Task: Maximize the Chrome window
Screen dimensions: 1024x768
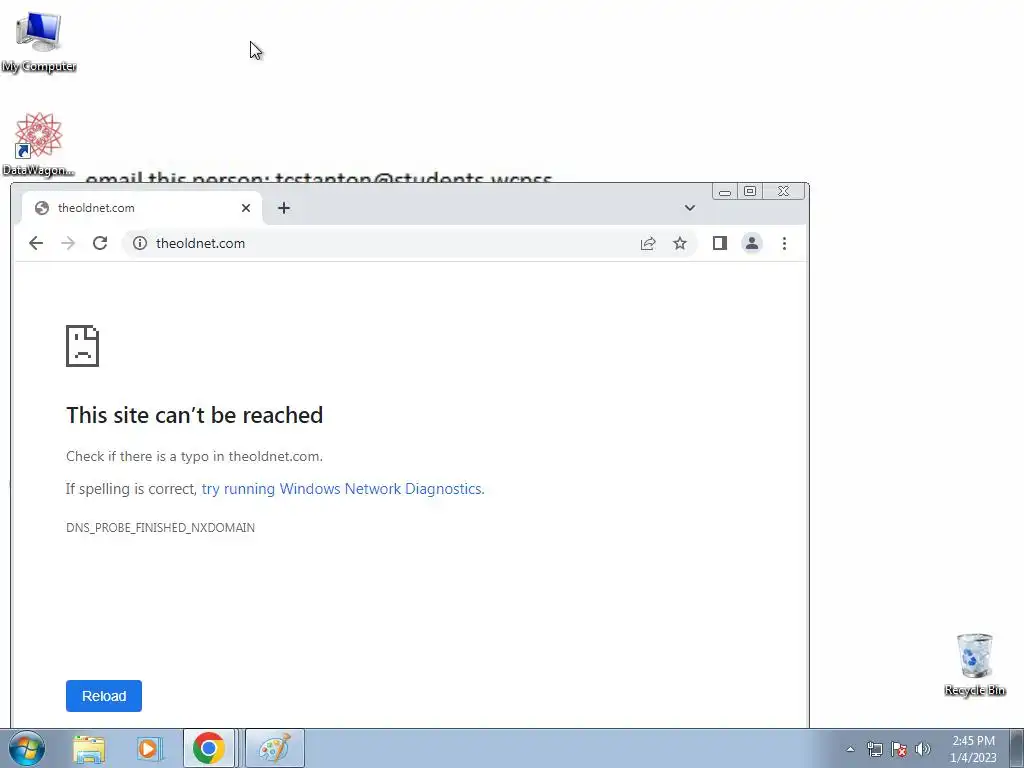Action: pyautogui.click(x=750, y=191)
